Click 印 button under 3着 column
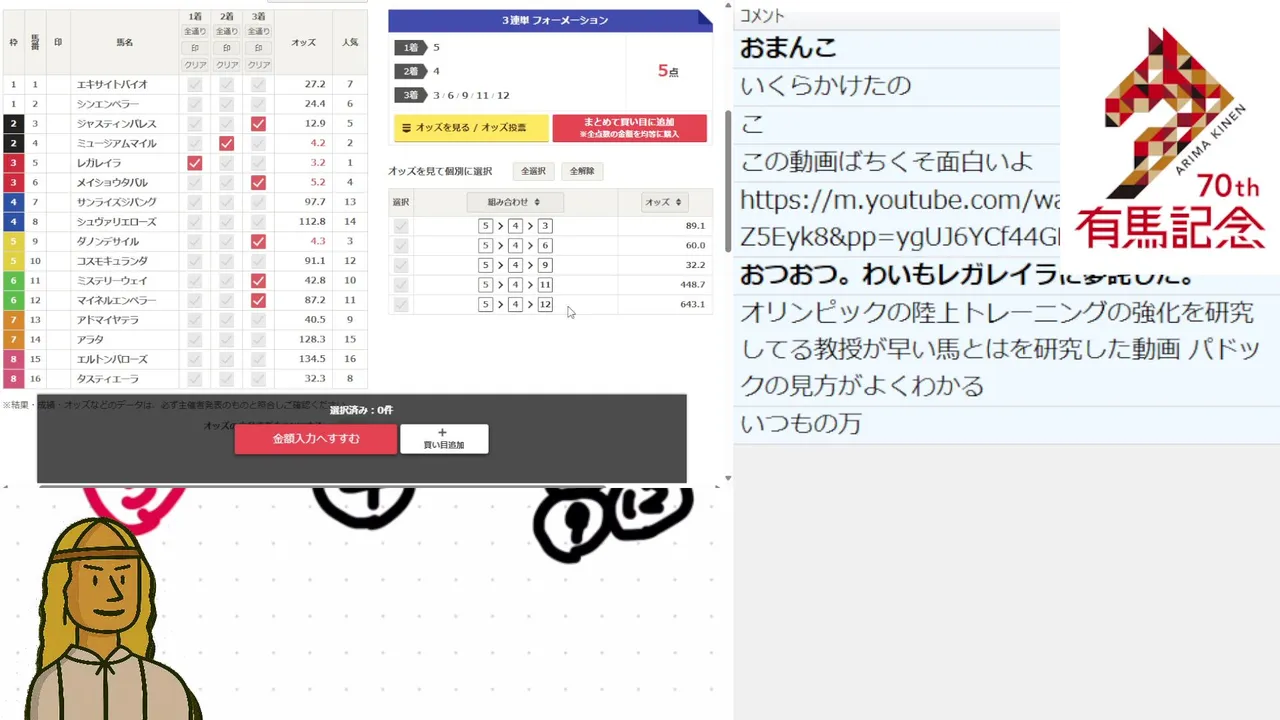This screenshot has width=1280, height=720. [x=259, y=48]
